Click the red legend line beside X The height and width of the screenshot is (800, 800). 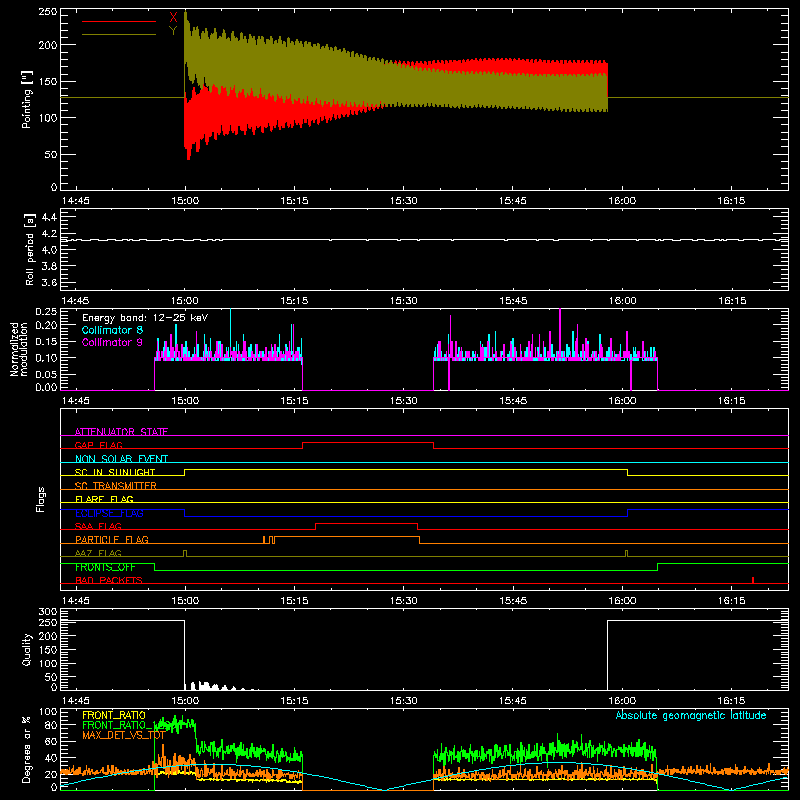tap(119, 21)
